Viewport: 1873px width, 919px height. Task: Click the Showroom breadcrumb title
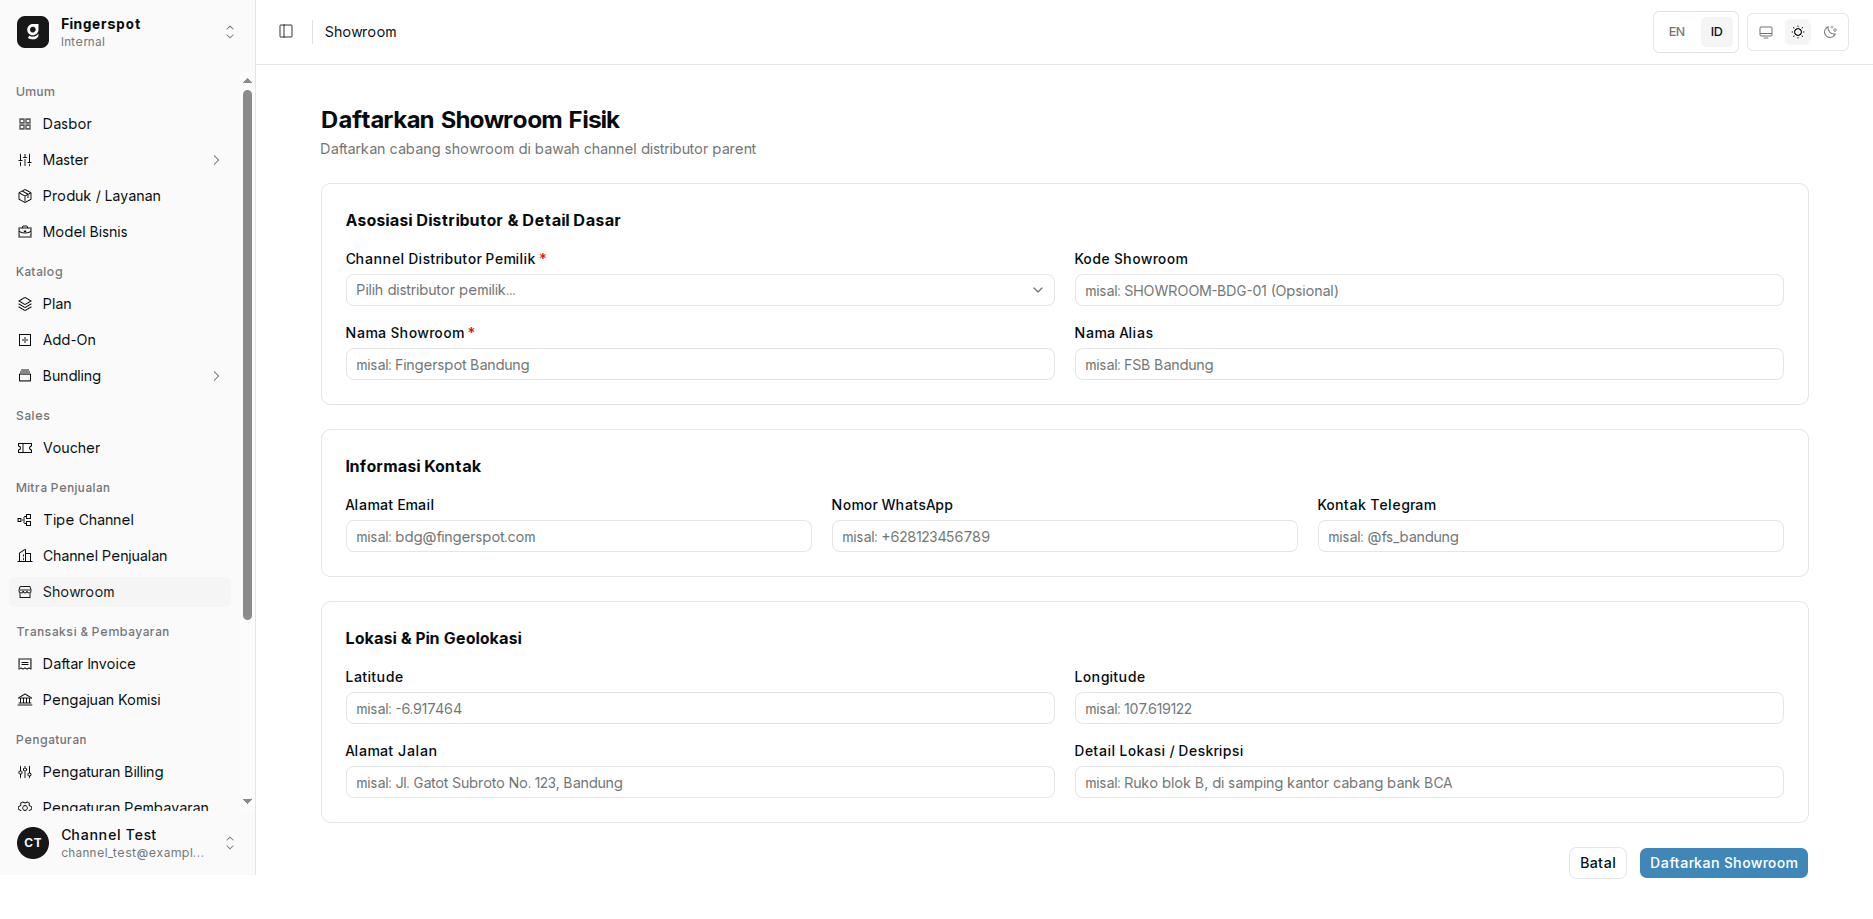pyautogui.click(x=361, y=32)
